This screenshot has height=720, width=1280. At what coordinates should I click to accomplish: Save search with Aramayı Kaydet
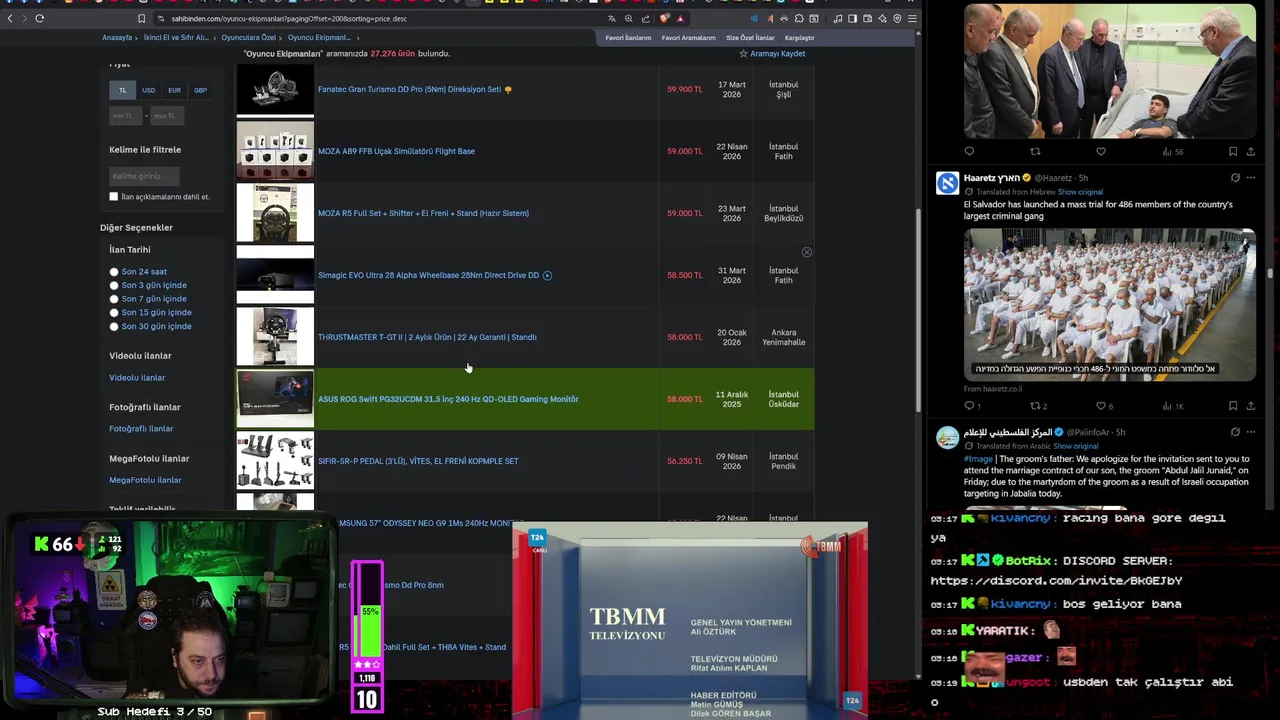[777, 53]
